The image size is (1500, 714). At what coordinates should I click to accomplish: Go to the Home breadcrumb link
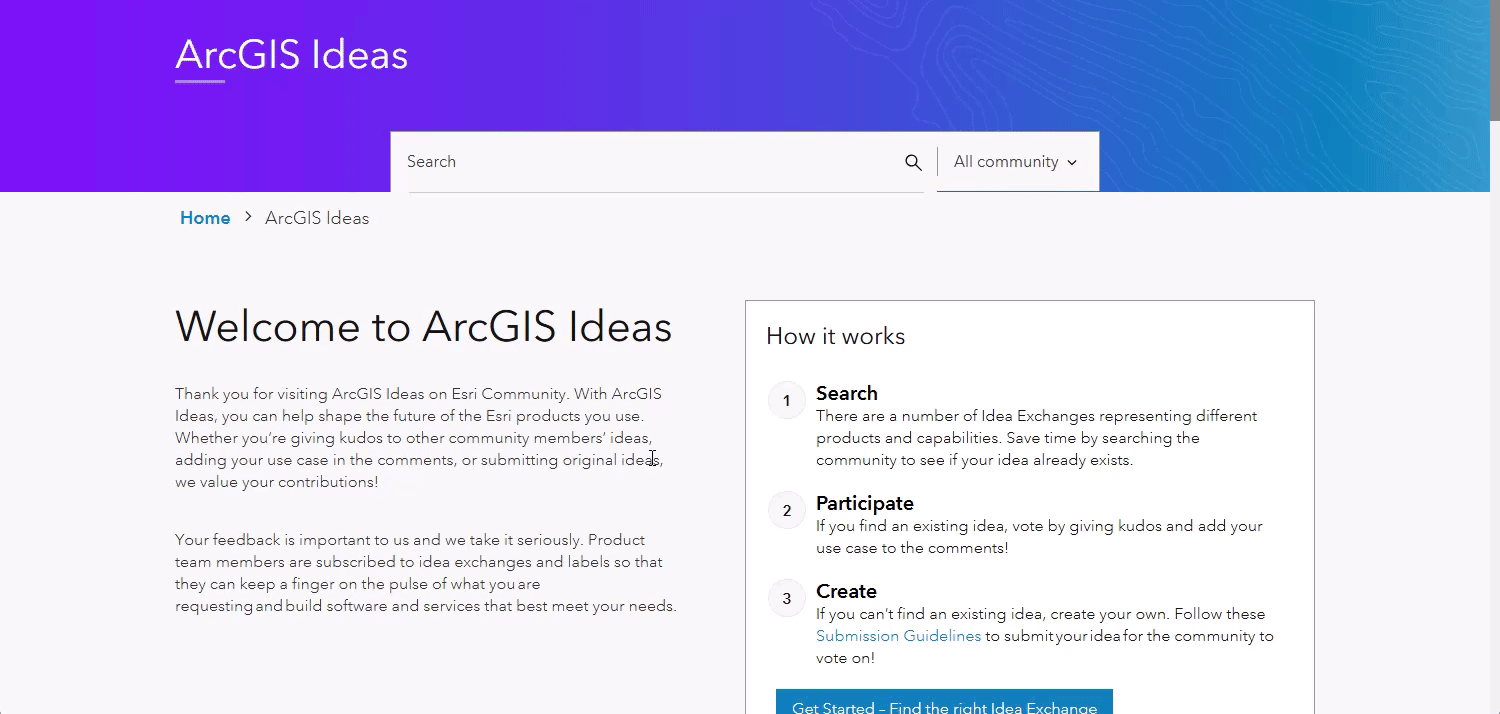tap(205, 218)
